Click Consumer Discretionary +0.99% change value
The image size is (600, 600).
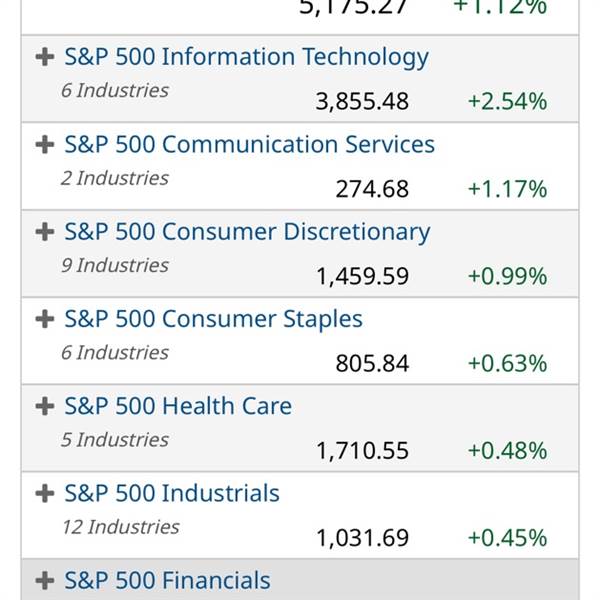pos(507,276)
